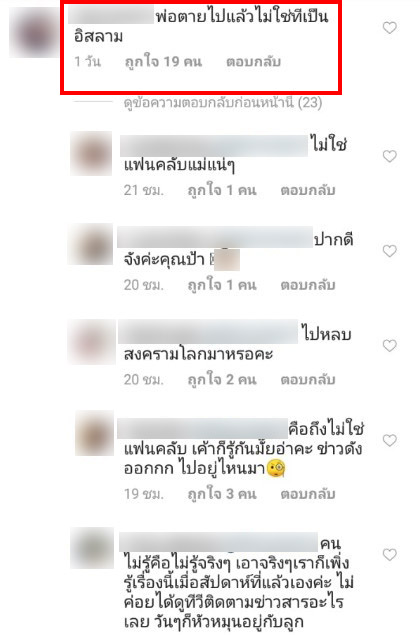Expand previous replies (23) link
Viewport: 420px width, 635px height.
click(x=223, y=103)
